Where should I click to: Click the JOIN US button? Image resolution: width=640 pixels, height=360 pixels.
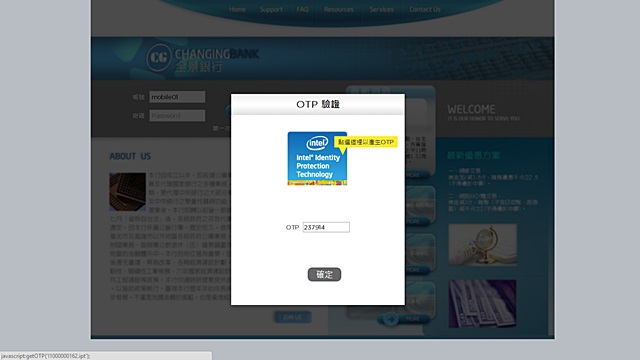(292, 317)
